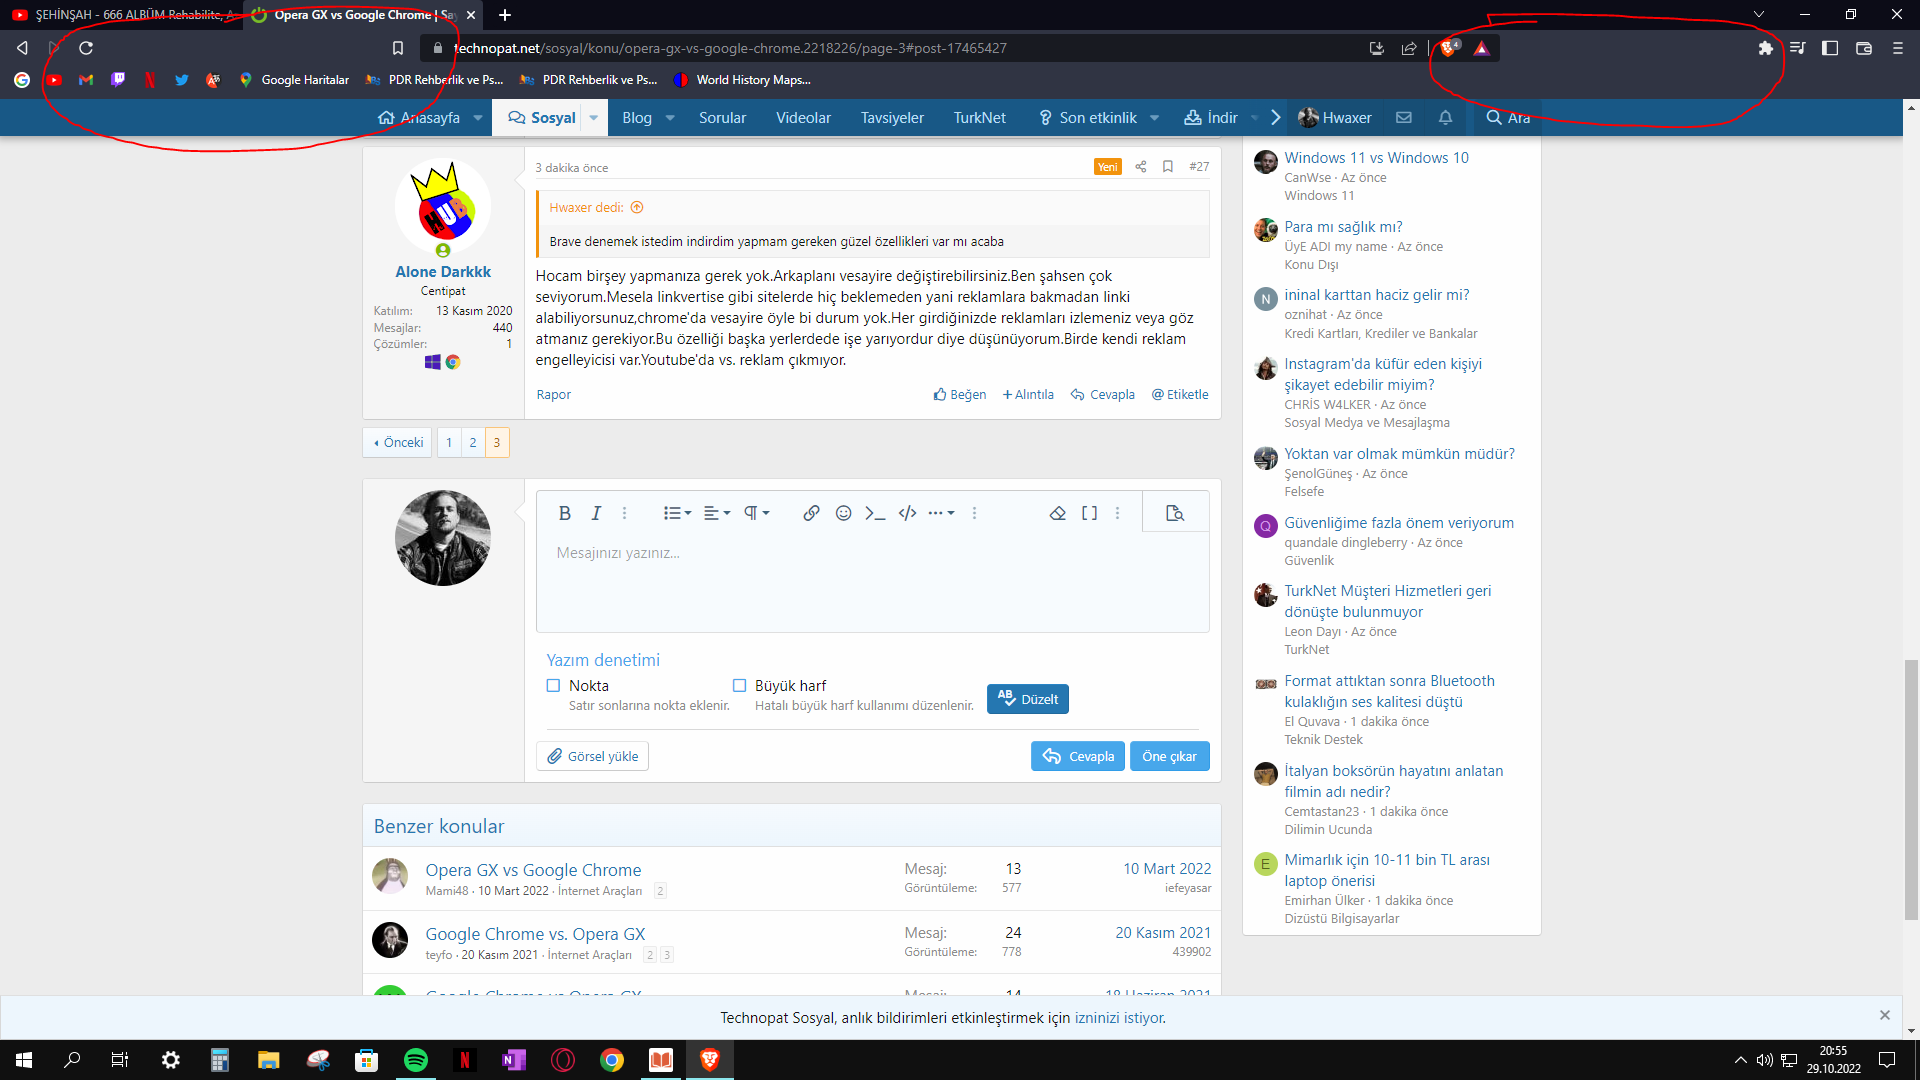Click the Görsel yükle button

[592, 756]
